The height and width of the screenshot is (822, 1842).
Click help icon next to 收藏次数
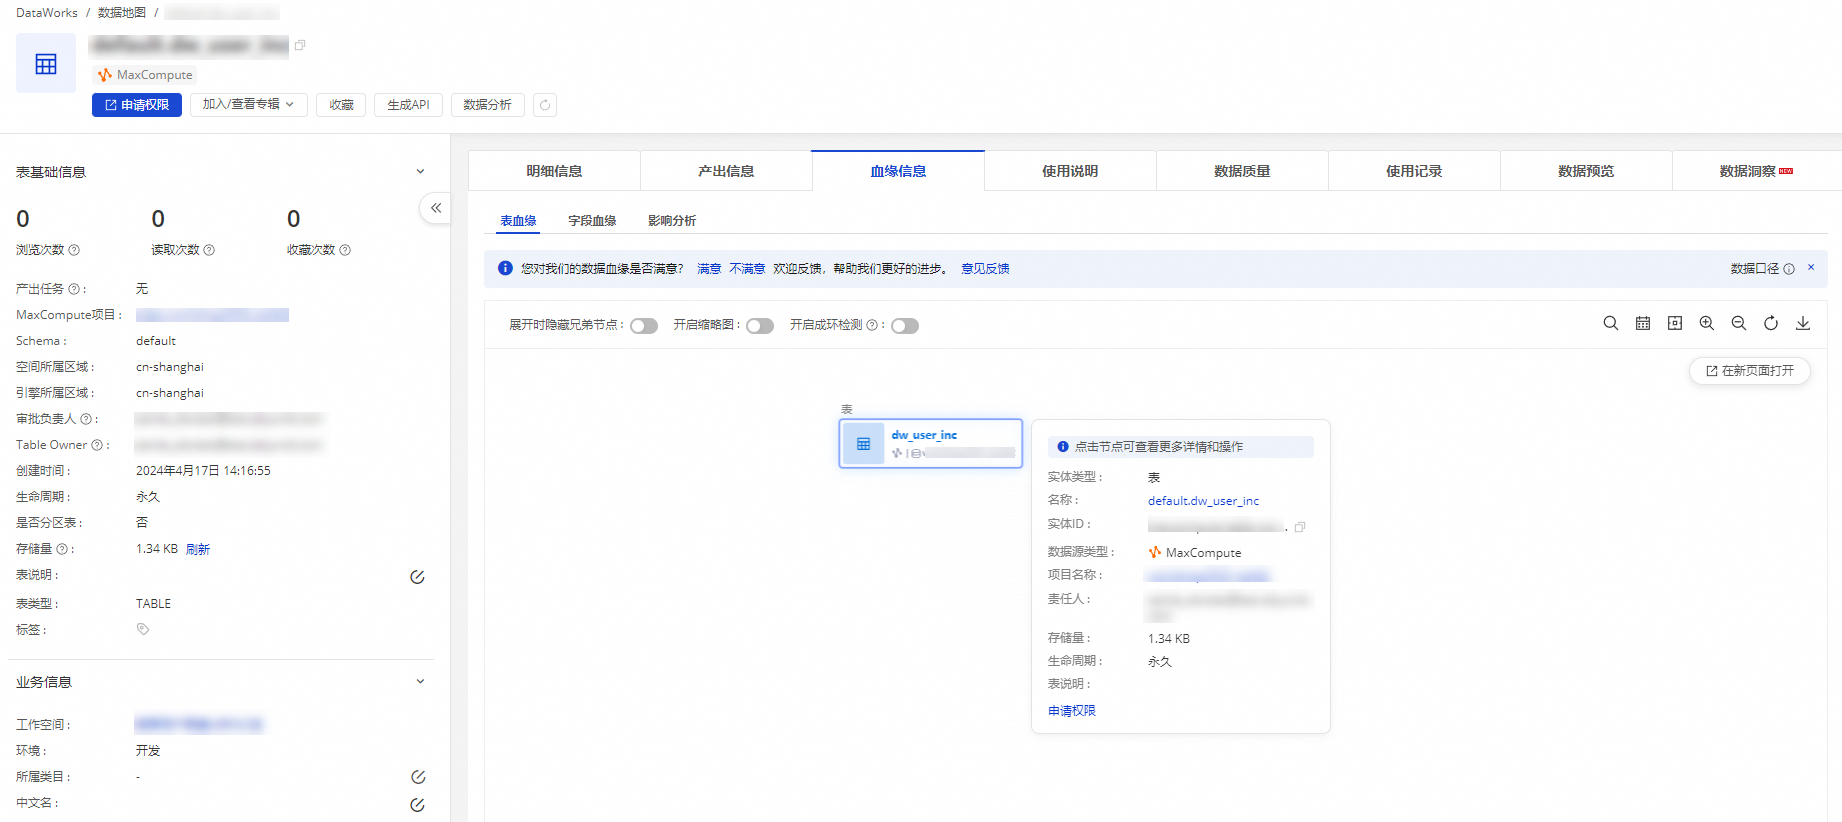(345, 250)
